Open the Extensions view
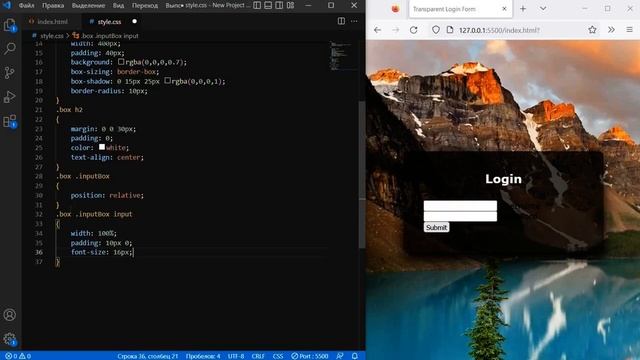Image resolution: width=640 pixels, height=360 pixels. tap(10, 121)
